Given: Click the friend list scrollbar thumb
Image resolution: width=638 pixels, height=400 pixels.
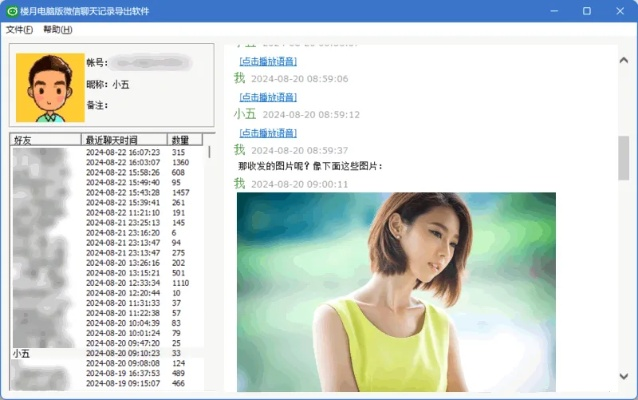Looking at the screenshot, I should 209,152.
